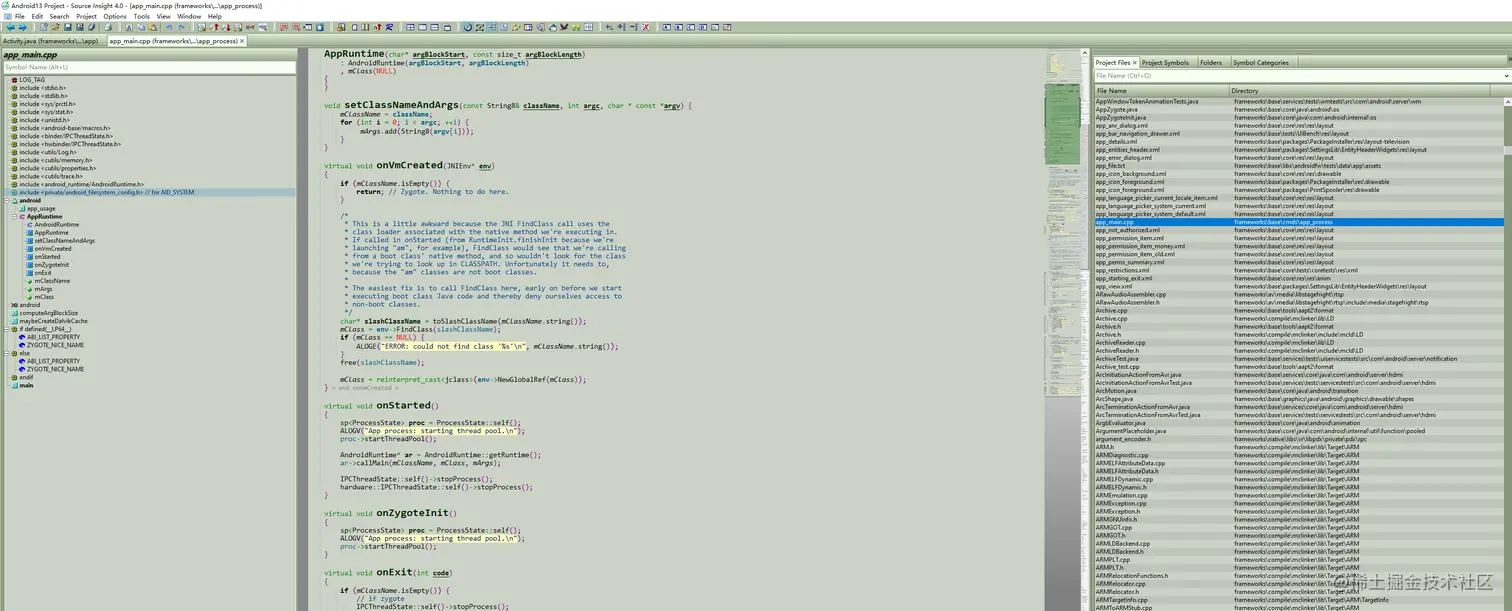This screenshot has width=1512, height=611.
Task: Collapse the android namespace tree node
Action: tap(7, 200)
